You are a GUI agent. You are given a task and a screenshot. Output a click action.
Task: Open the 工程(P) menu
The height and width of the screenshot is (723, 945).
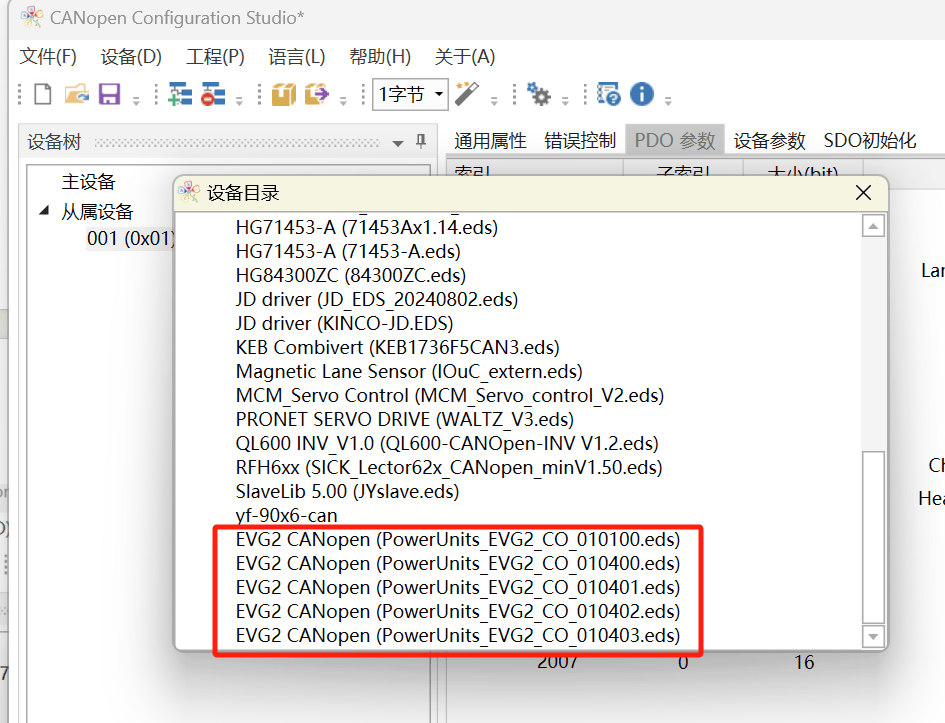click(215, 57)
